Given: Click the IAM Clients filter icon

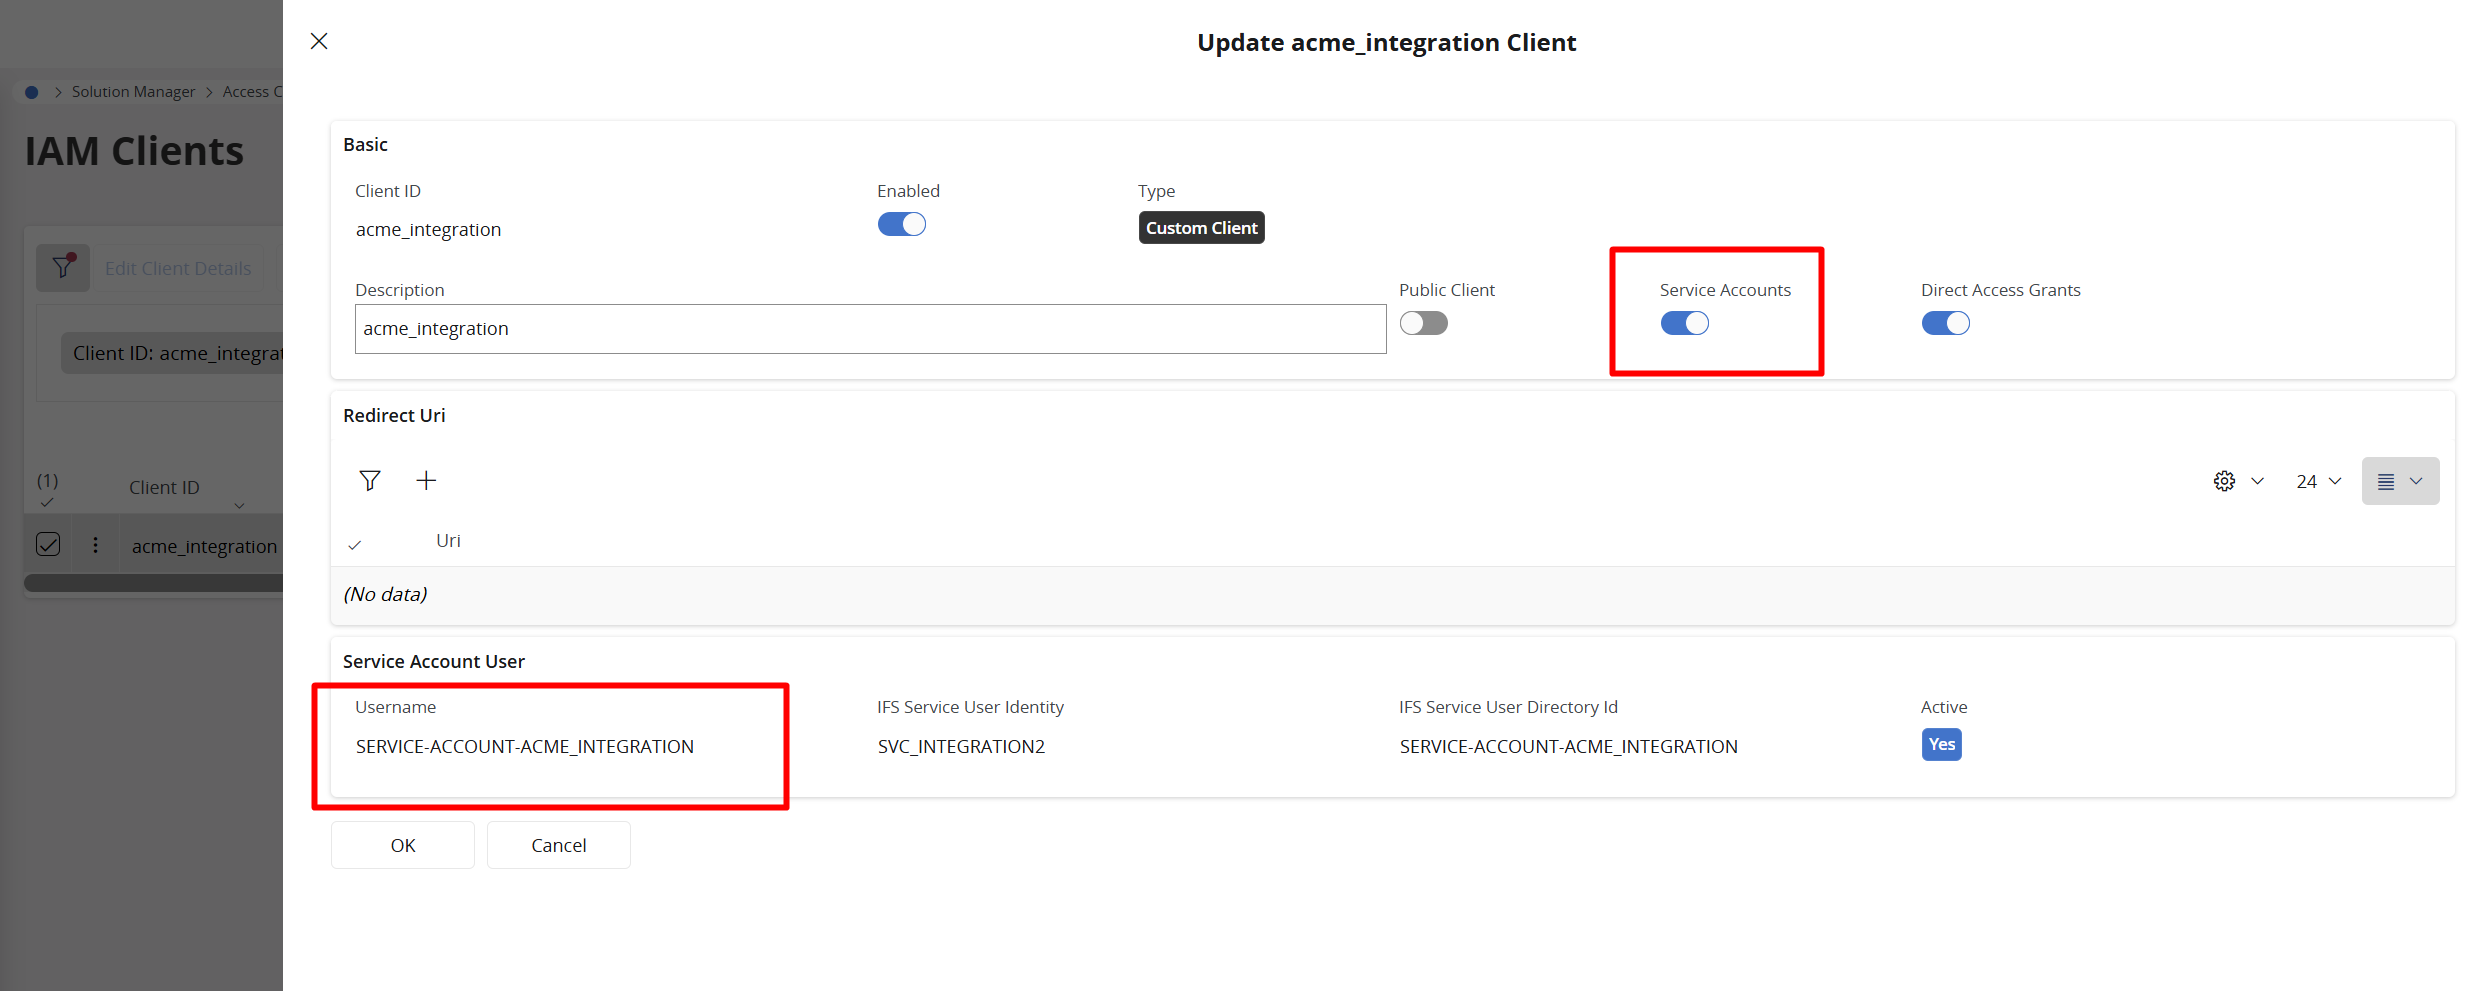Looking at the screenshot, I should [63, 267].
